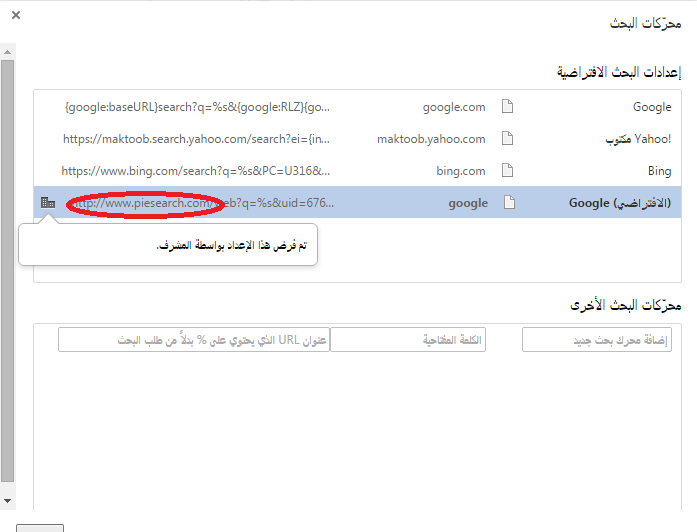Click the maktoob.yahoo.com keyword
The width and height of the screenshot is (697, 532).
point(431,139)
